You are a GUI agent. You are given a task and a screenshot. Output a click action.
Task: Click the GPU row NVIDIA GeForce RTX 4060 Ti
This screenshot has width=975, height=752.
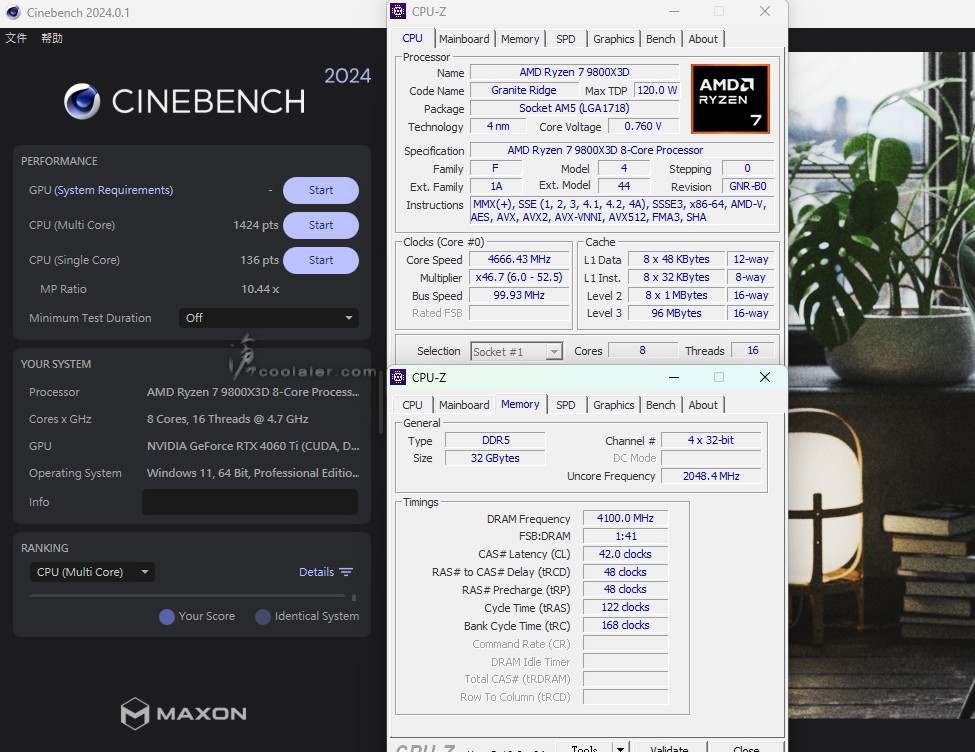(193, 446)
